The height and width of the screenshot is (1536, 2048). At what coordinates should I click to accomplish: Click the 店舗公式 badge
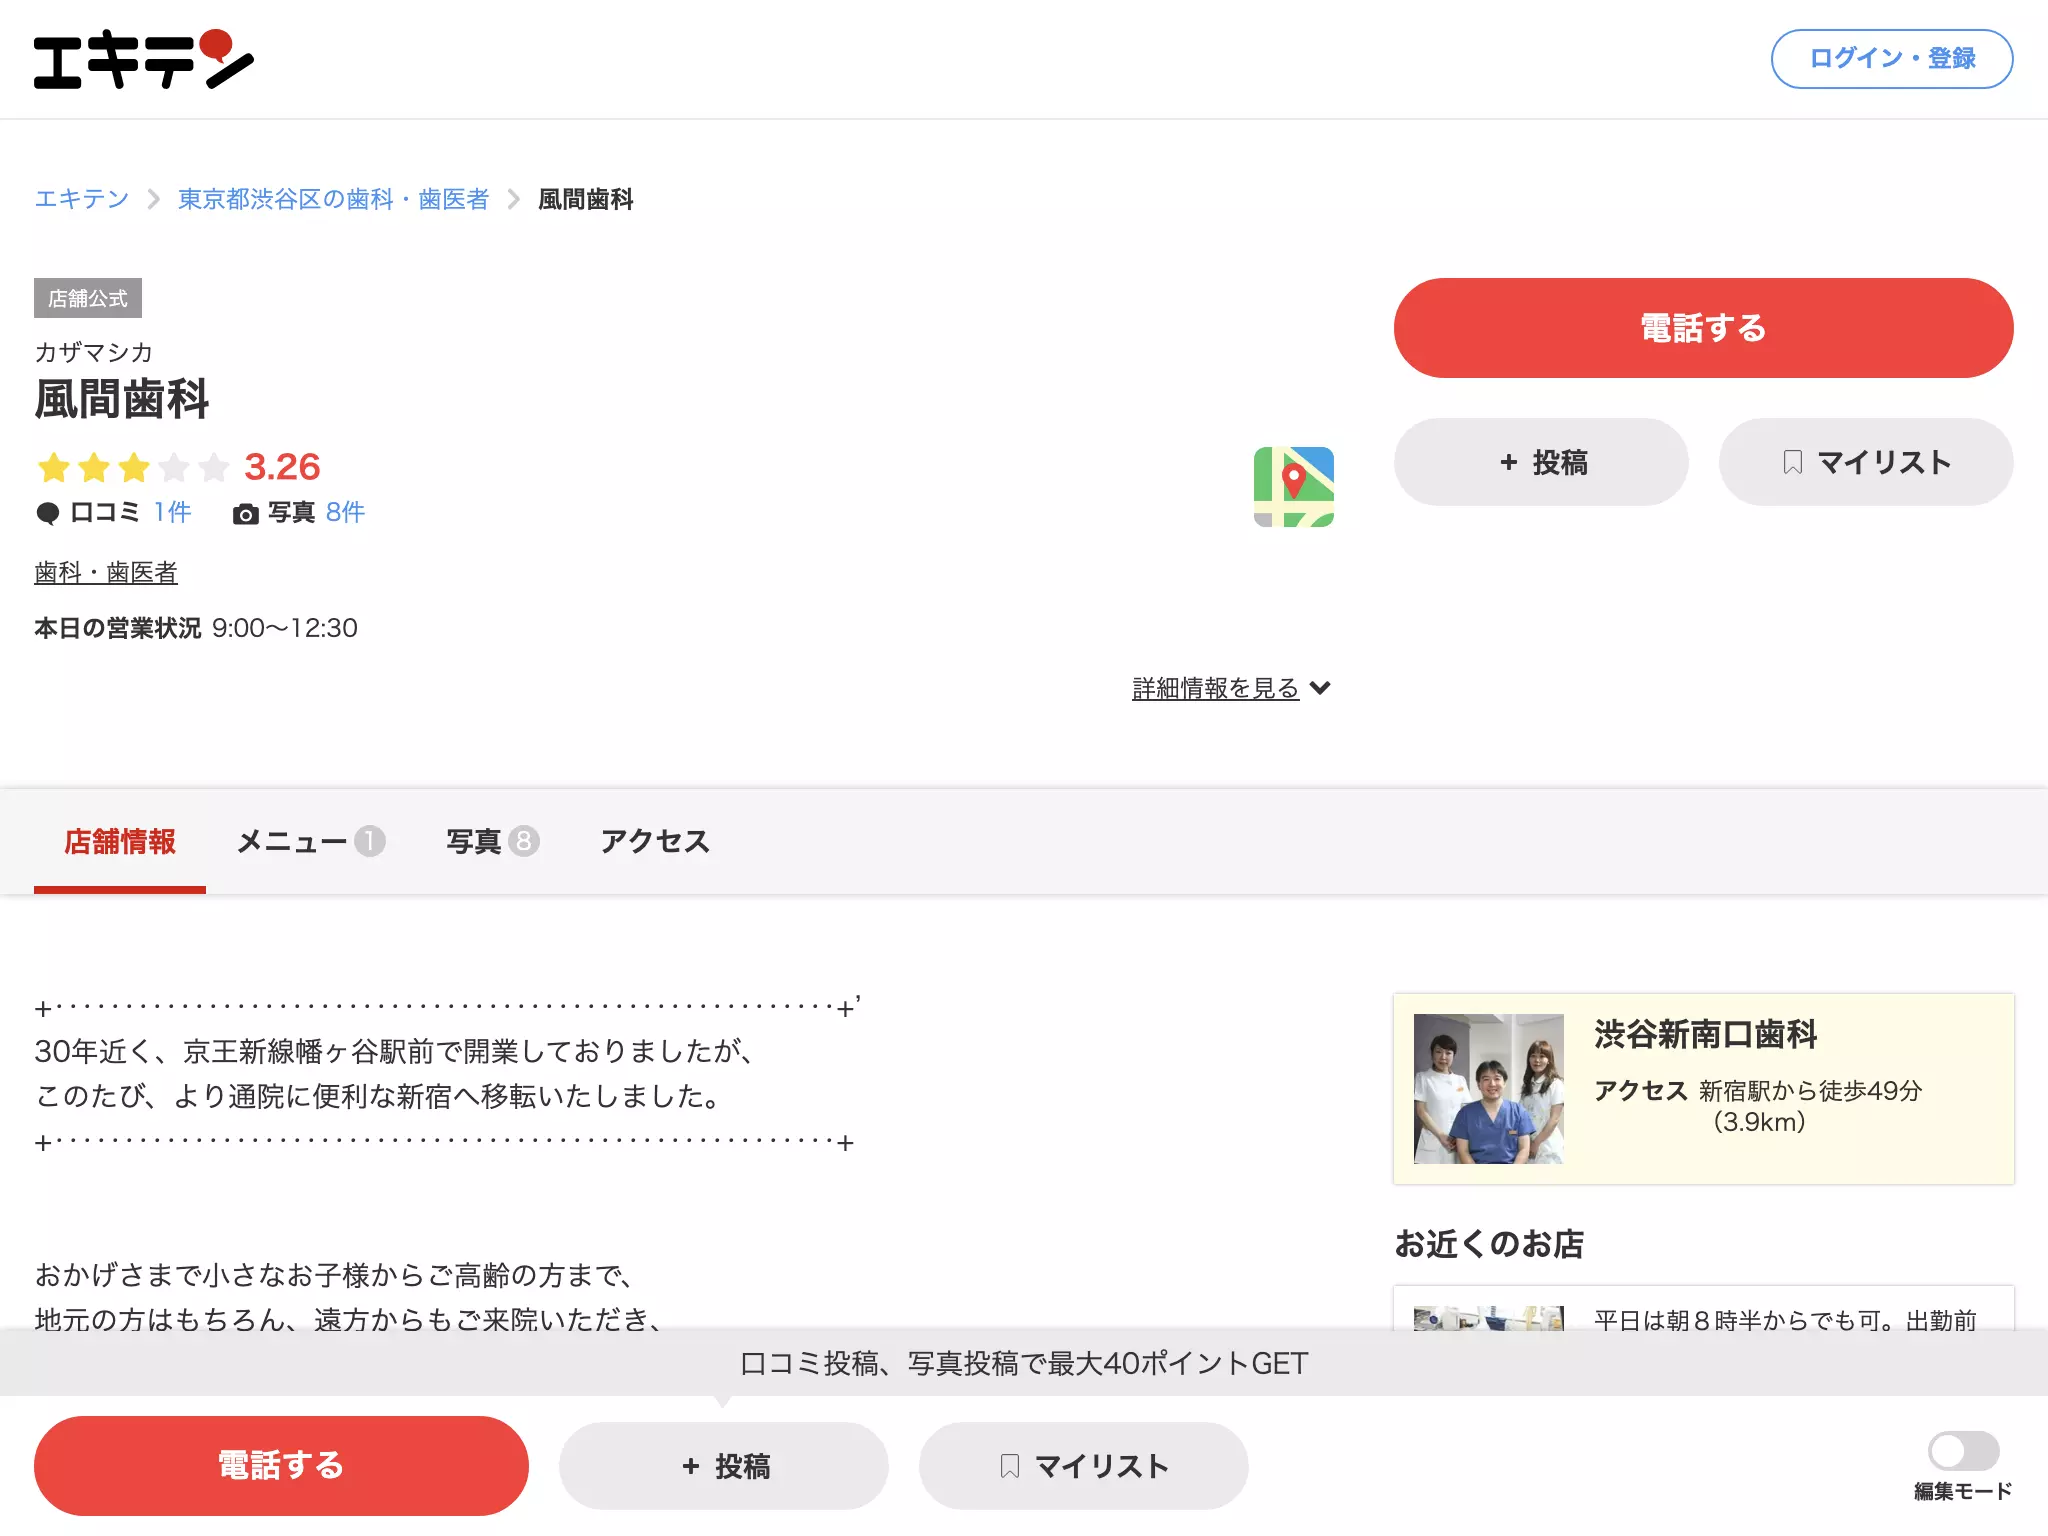tap(88, 298)
